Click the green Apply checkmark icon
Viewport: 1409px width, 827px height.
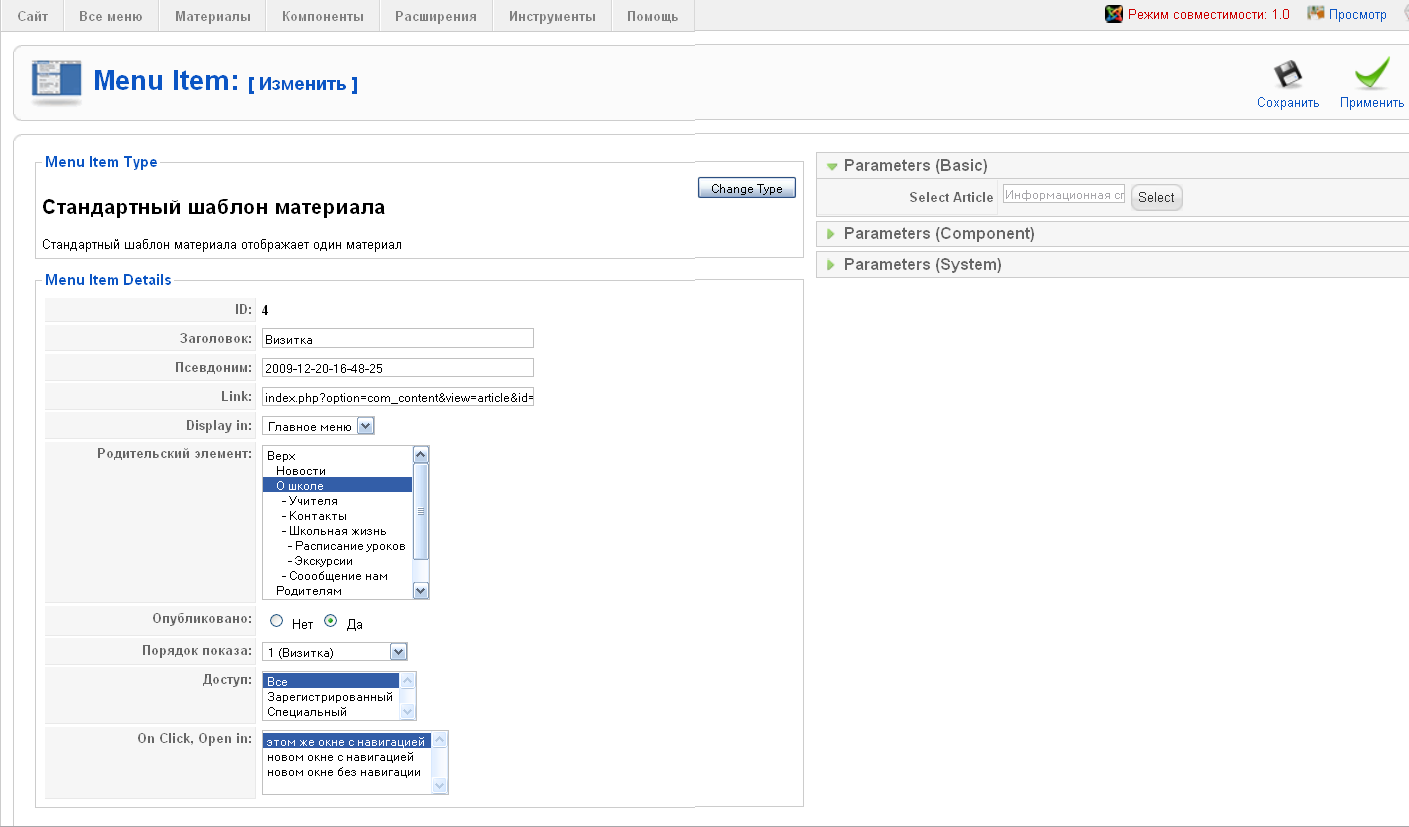point(1371,75)
